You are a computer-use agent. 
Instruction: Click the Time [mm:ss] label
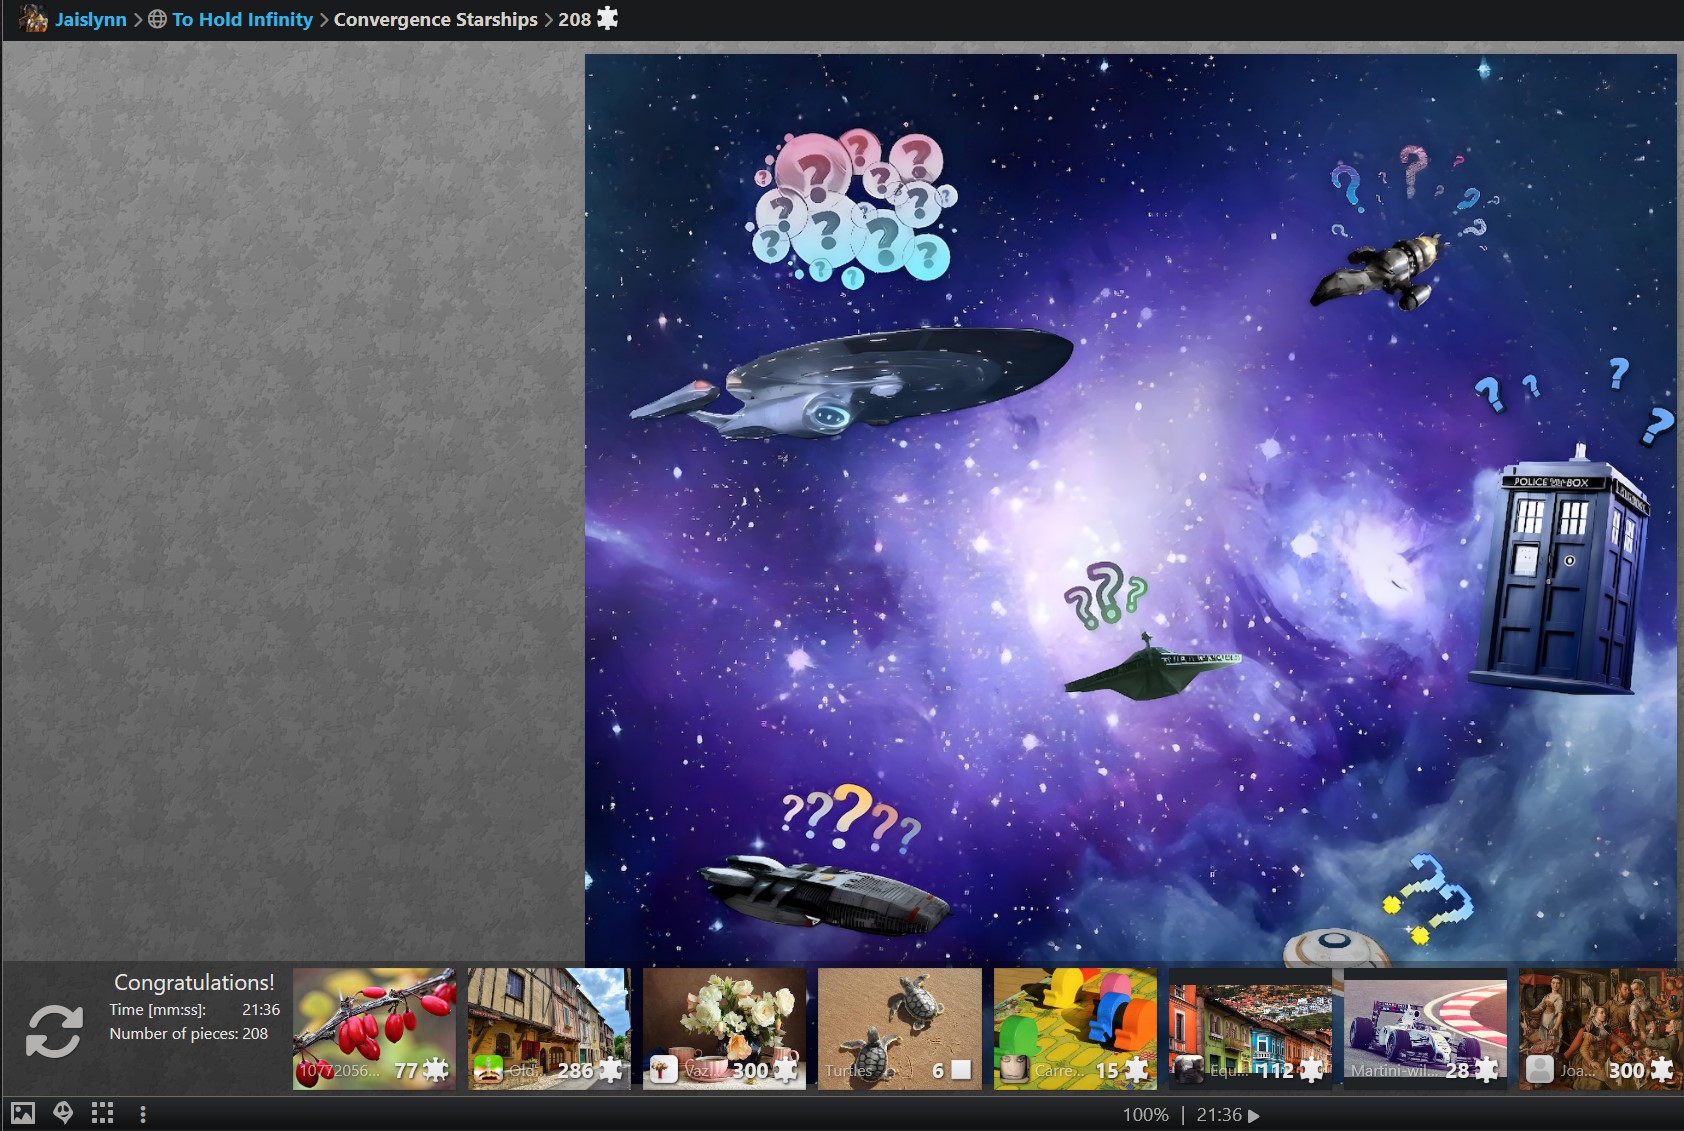point(157,1009)
